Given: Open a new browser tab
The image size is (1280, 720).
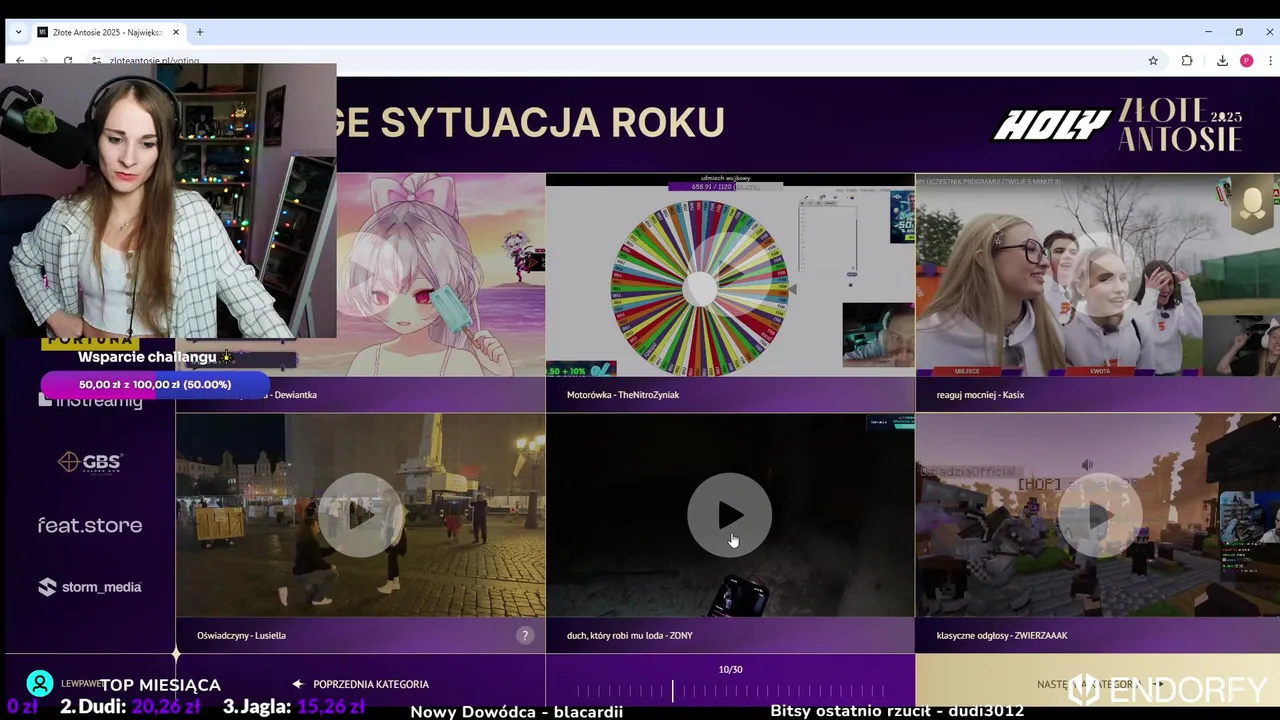Looking at the screenshot, I should [200, 32].
